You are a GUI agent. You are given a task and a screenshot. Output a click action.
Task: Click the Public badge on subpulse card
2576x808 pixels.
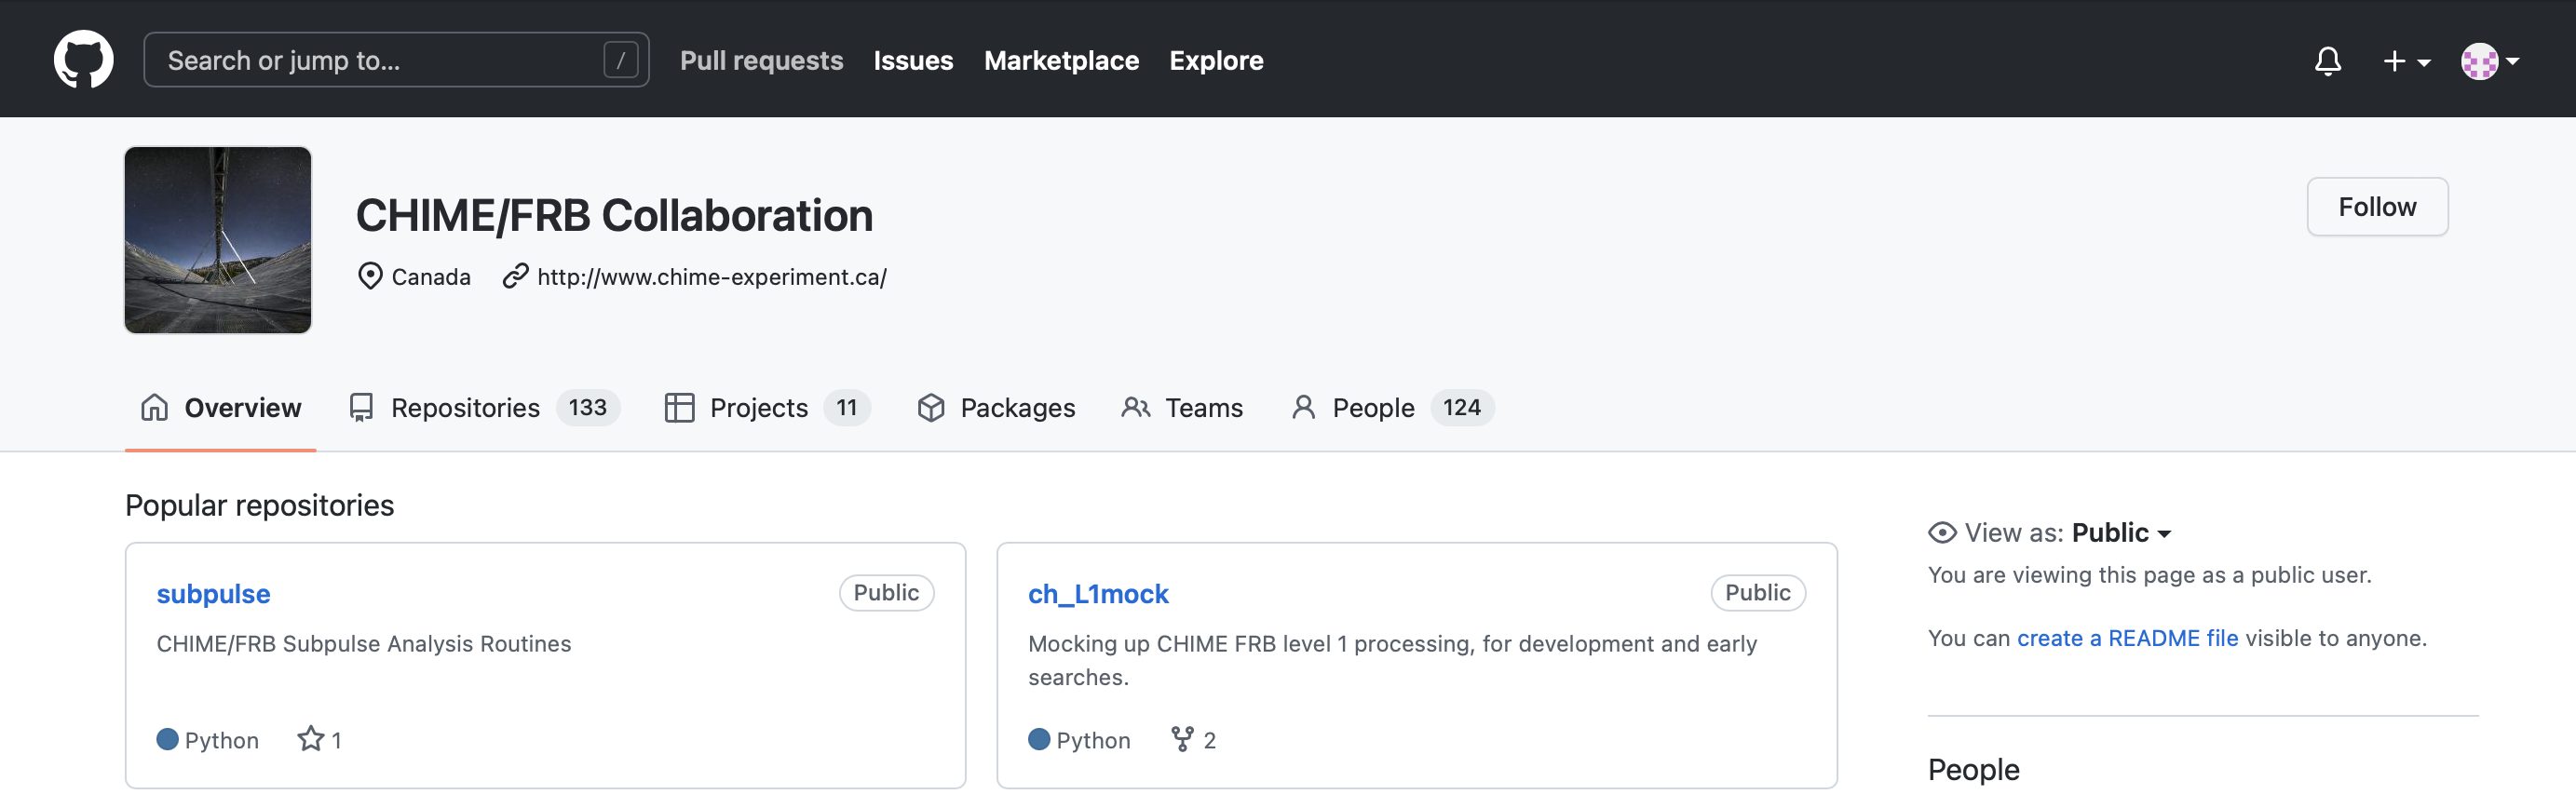pyautogui.click(x=886, y=593)
